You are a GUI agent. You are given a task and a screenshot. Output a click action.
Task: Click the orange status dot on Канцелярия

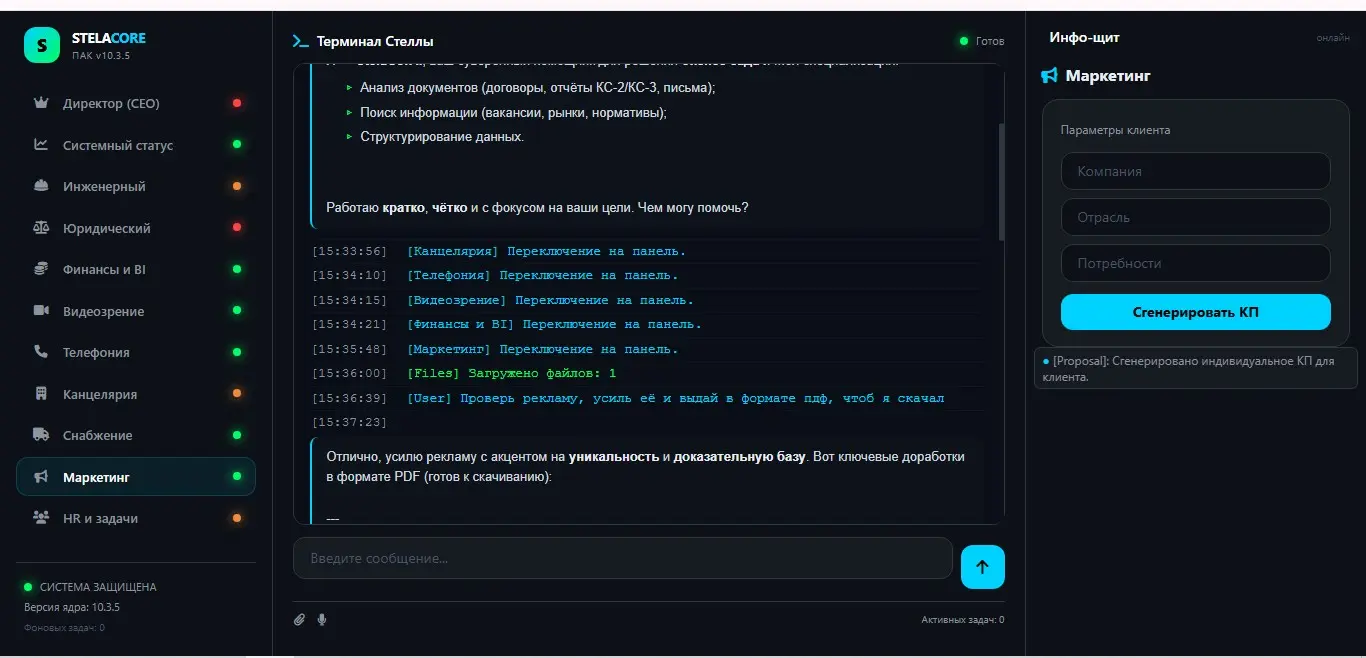point(237,394)
